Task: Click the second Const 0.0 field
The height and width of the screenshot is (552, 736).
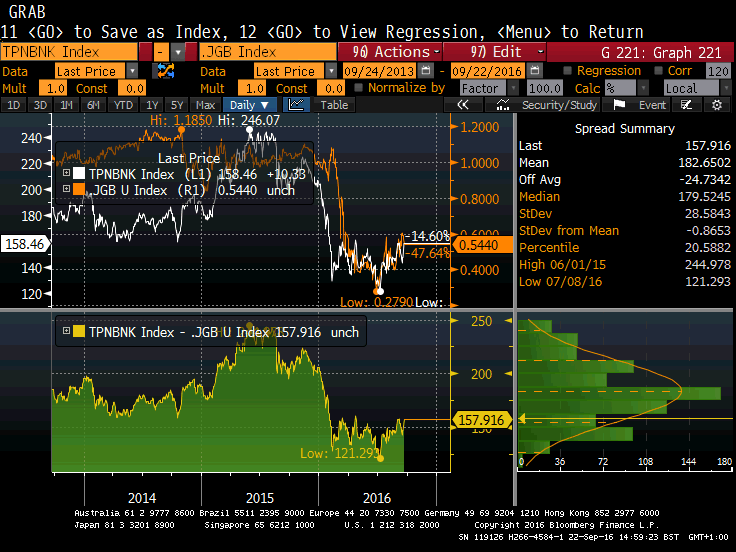Action: (x=331, y=88)
